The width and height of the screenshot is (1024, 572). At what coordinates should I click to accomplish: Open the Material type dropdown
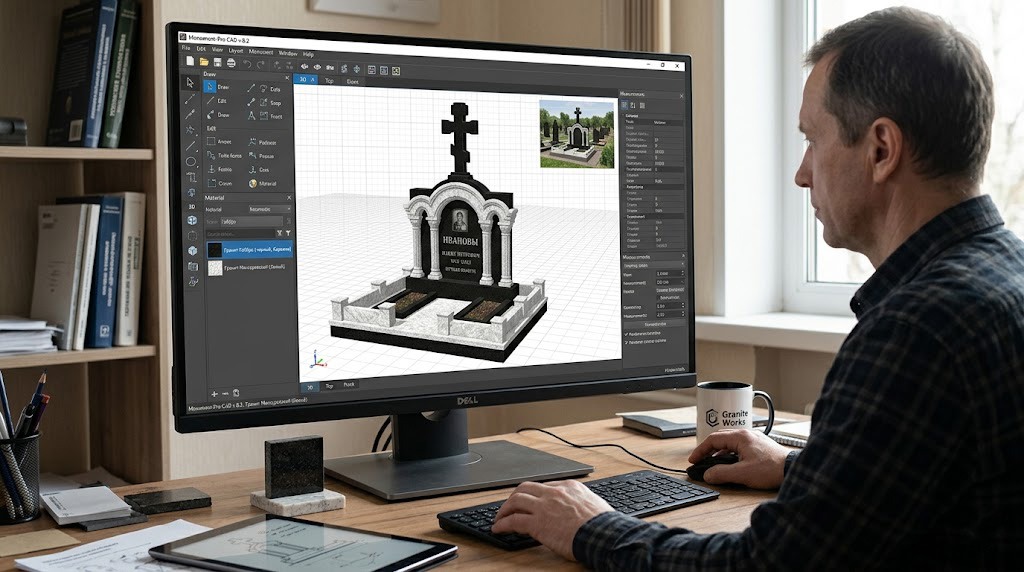(270, 209)
